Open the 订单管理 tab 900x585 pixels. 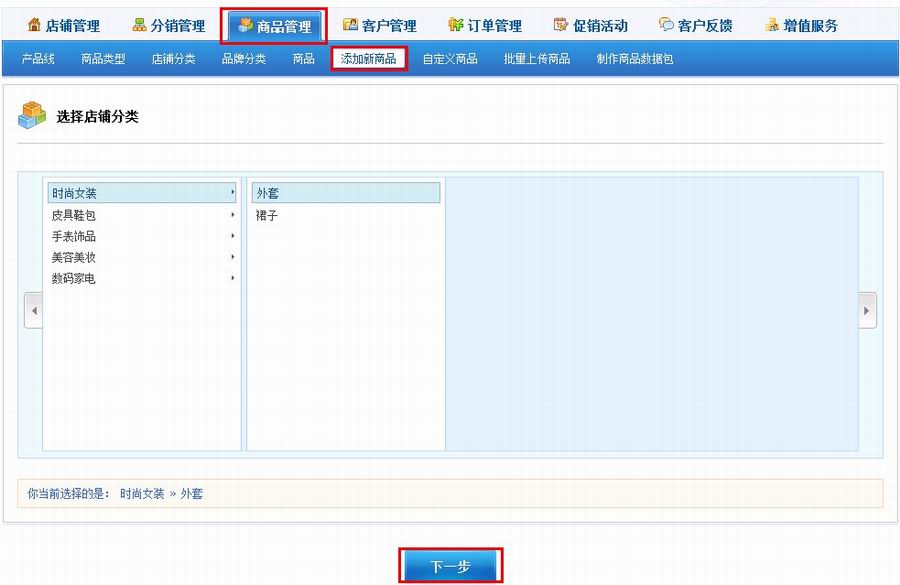click(486, 25)
